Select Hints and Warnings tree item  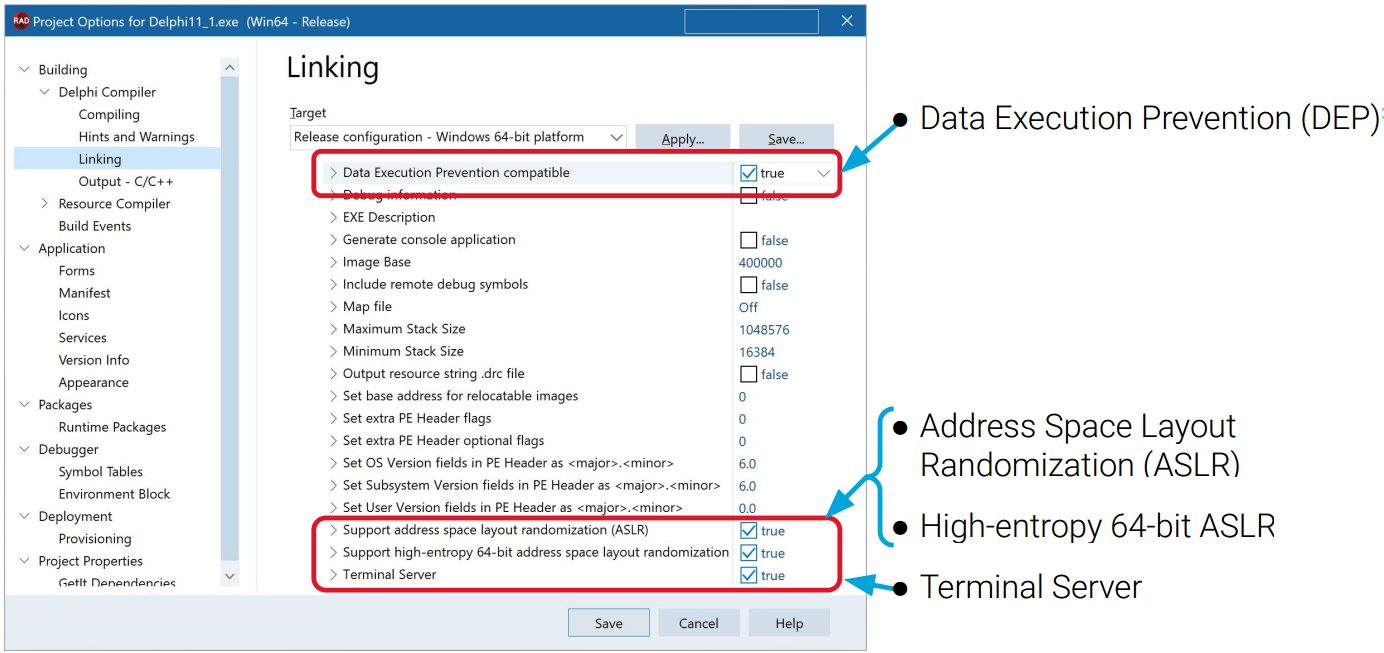click(136, 137)
